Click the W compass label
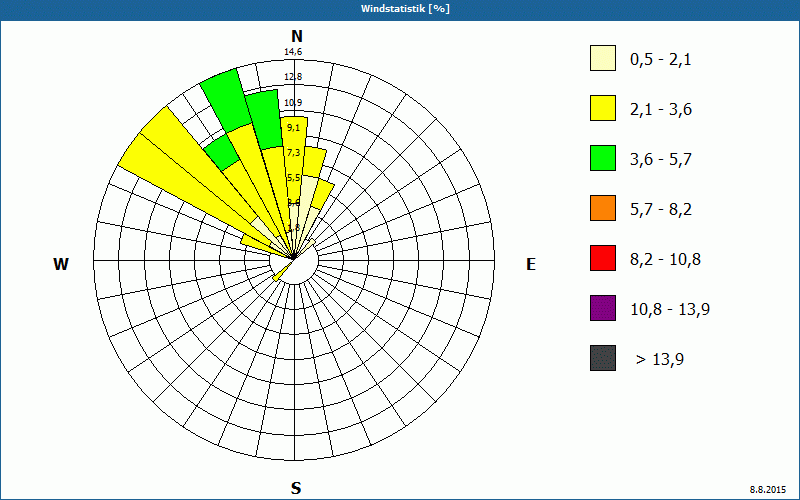 (61, 264)
